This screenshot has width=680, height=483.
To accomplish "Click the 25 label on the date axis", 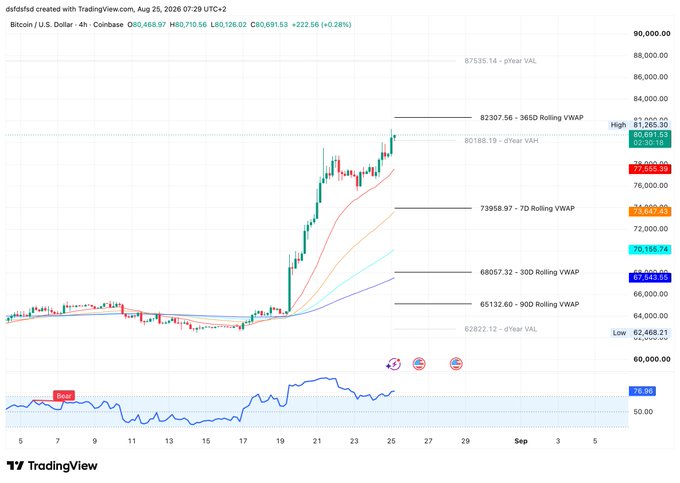I will coord(391,441).
